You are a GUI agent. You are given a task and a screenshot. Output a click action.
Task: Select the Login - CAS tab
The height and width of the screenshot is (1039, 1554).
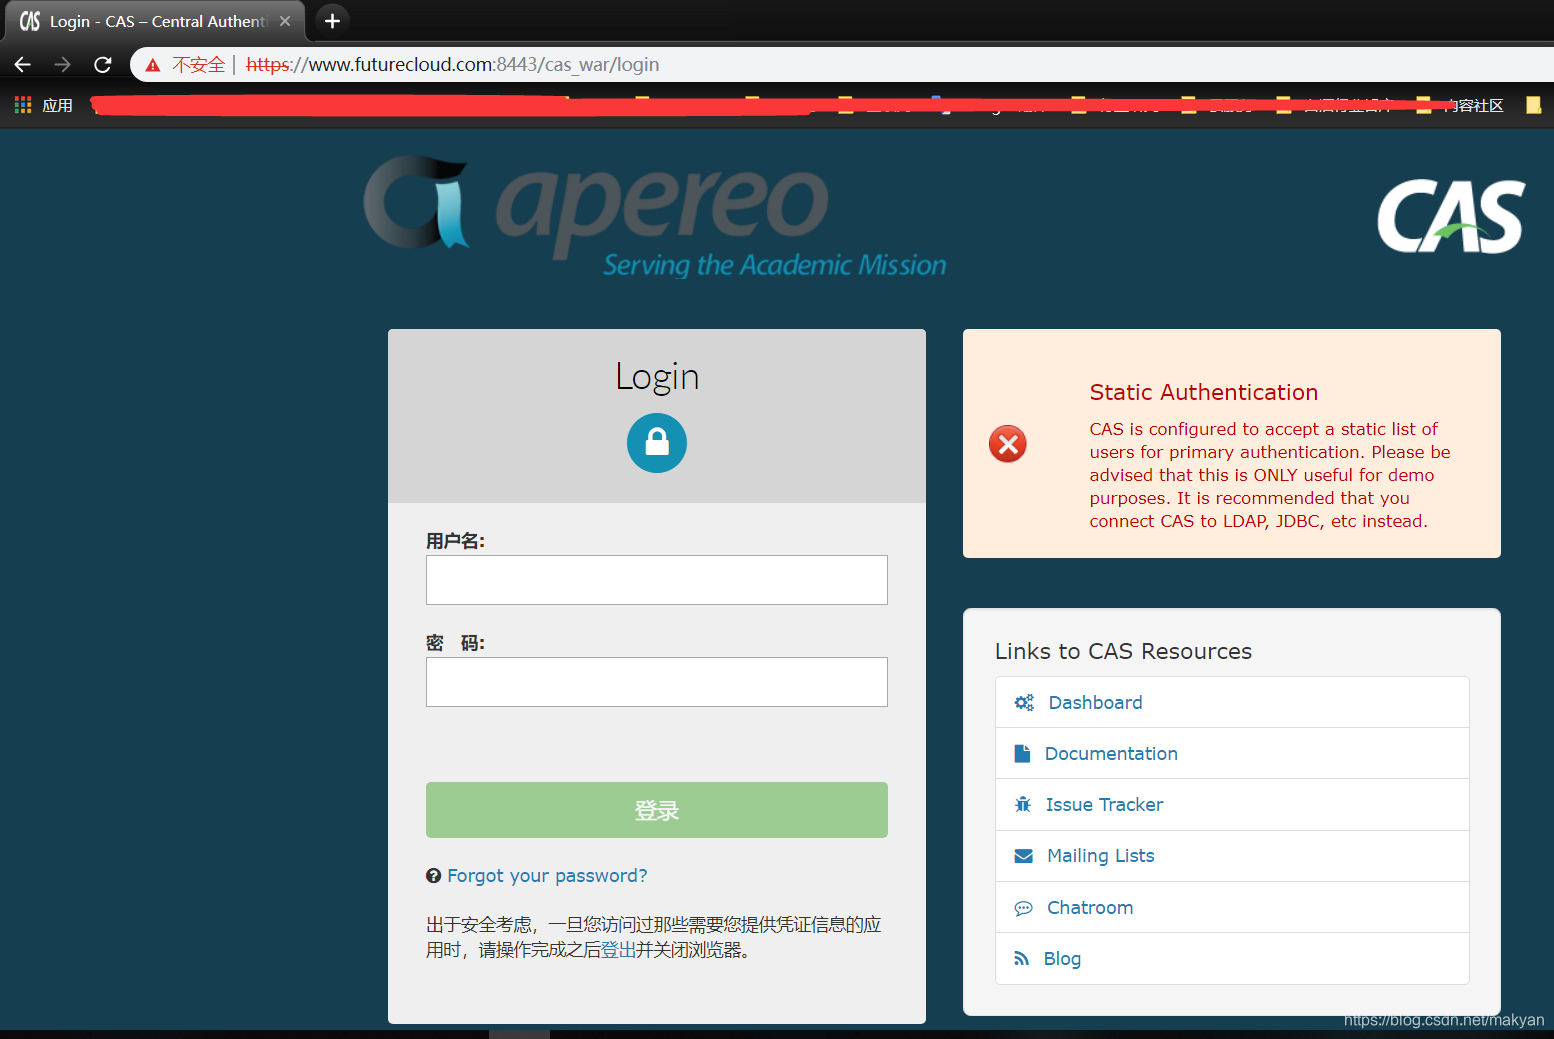coord(155,21)
